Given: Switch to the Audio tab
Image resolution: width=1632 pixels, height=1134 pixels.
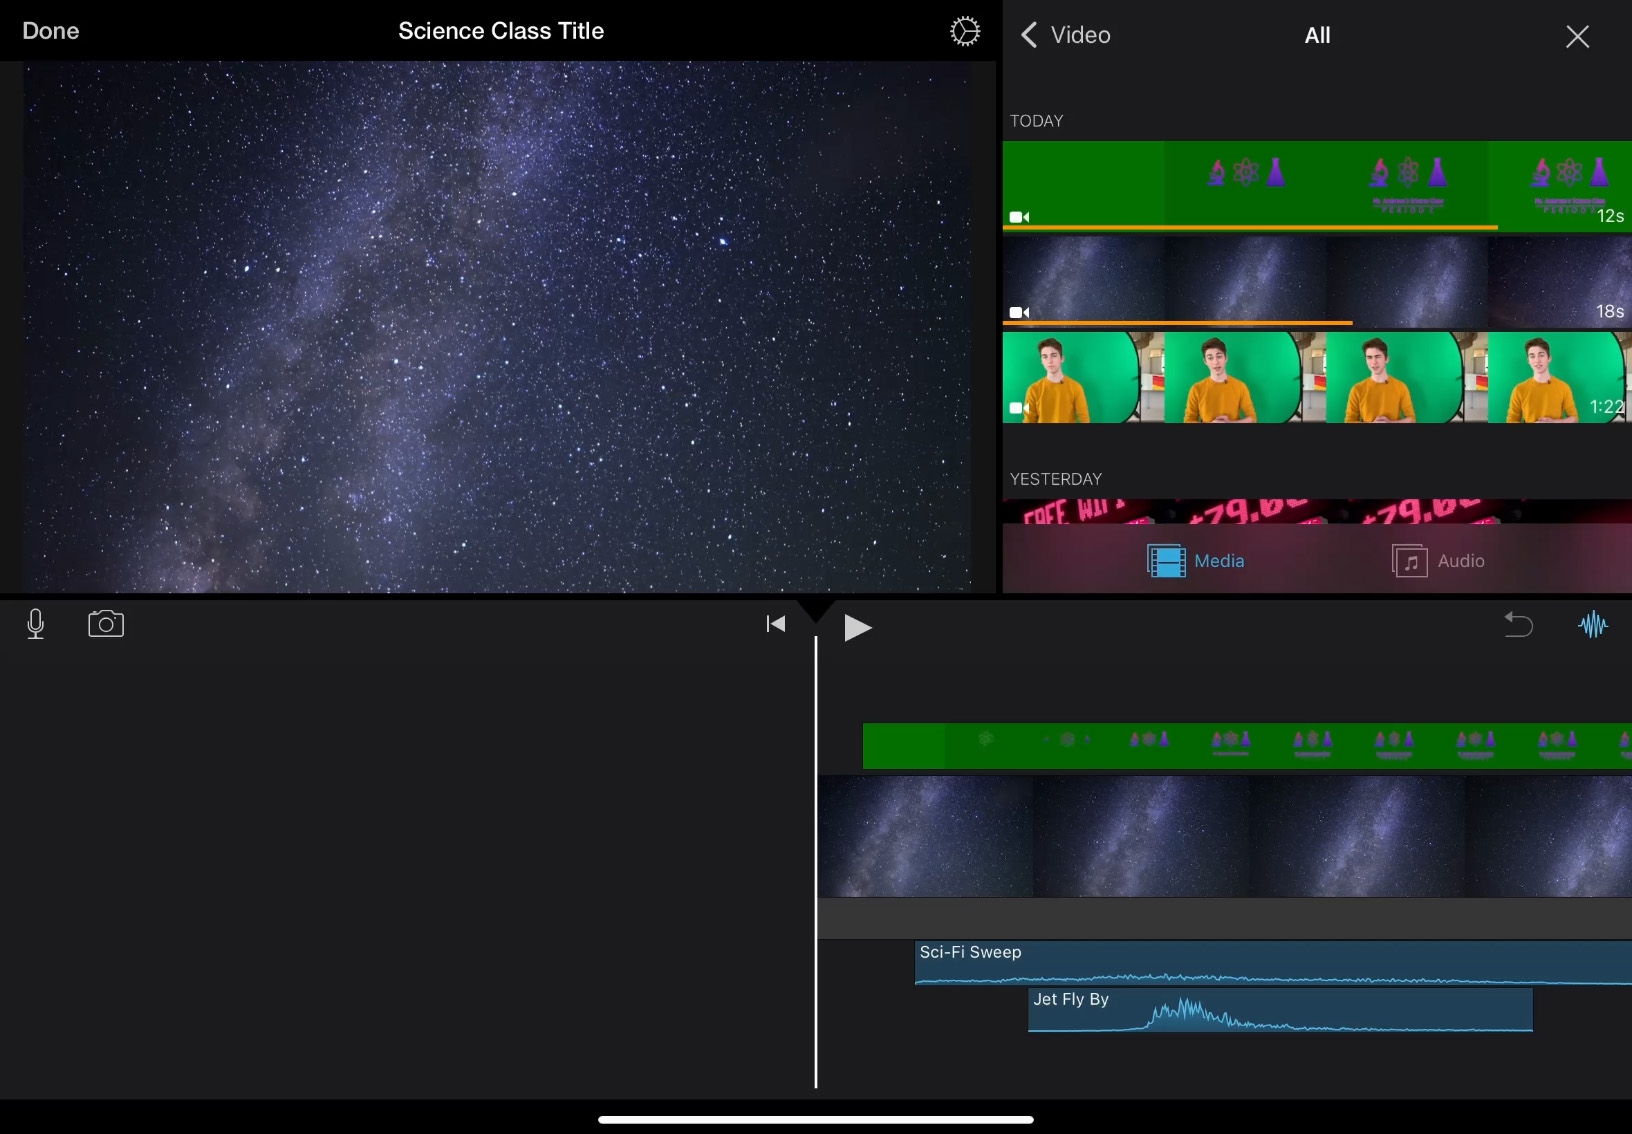Looking at the screenshot, I should coord(1438,561).
